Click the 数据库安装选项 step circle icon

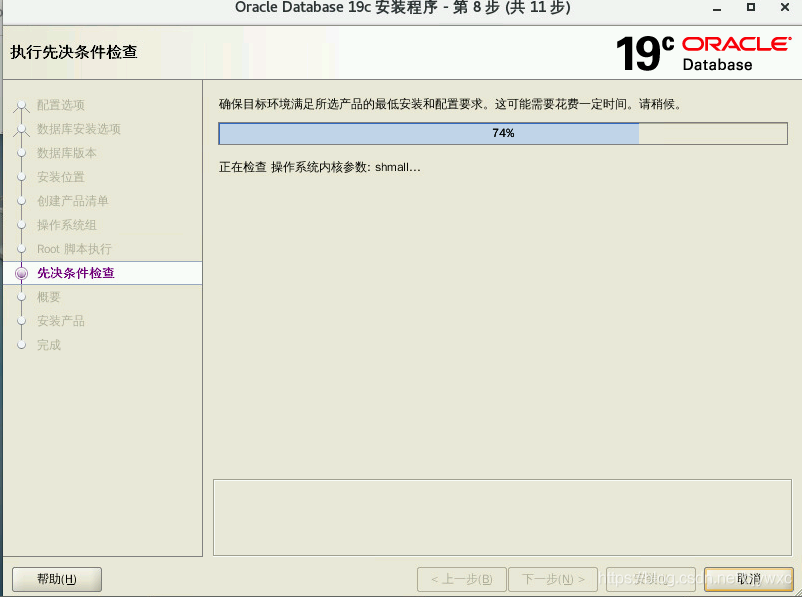coord(20,128)
